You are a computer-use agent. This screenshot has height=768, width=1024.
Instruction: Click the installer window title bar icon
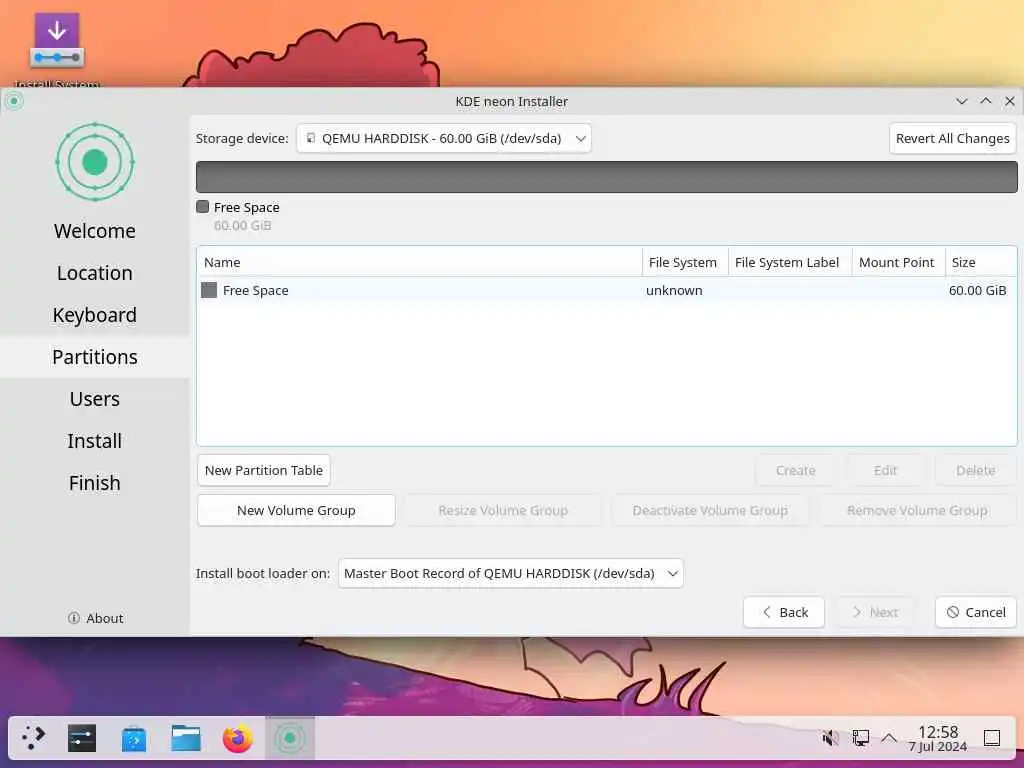14,101
